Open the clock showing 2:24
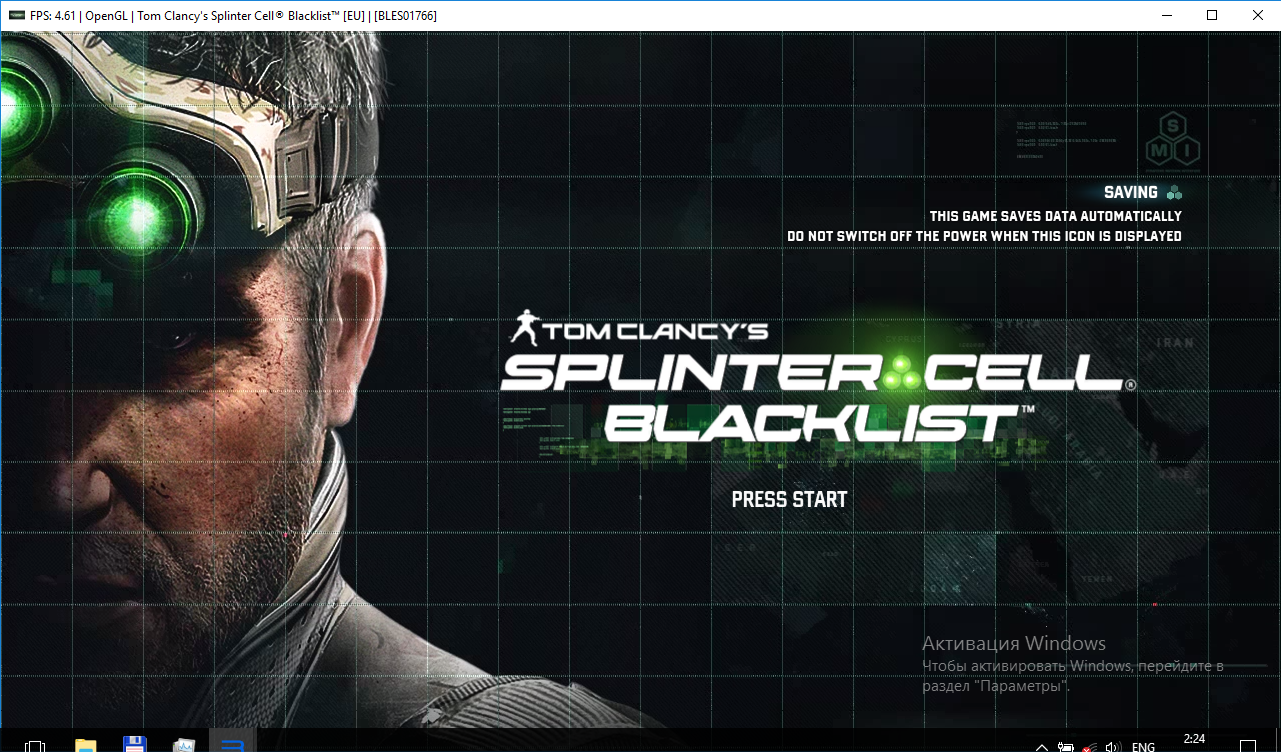Image resolution: width=1281 pixels, height=752 pixels. coord(1194,740)
